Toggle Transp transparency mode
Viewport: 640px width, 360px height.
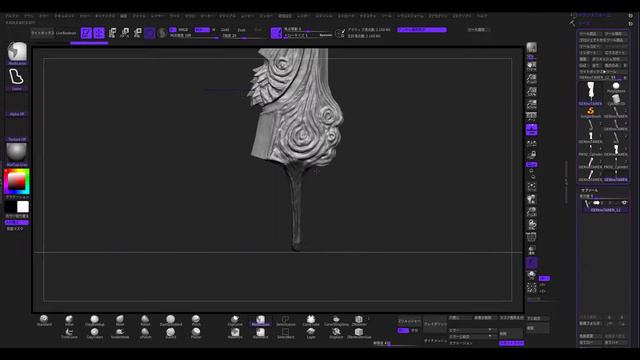tap(531, 250)
